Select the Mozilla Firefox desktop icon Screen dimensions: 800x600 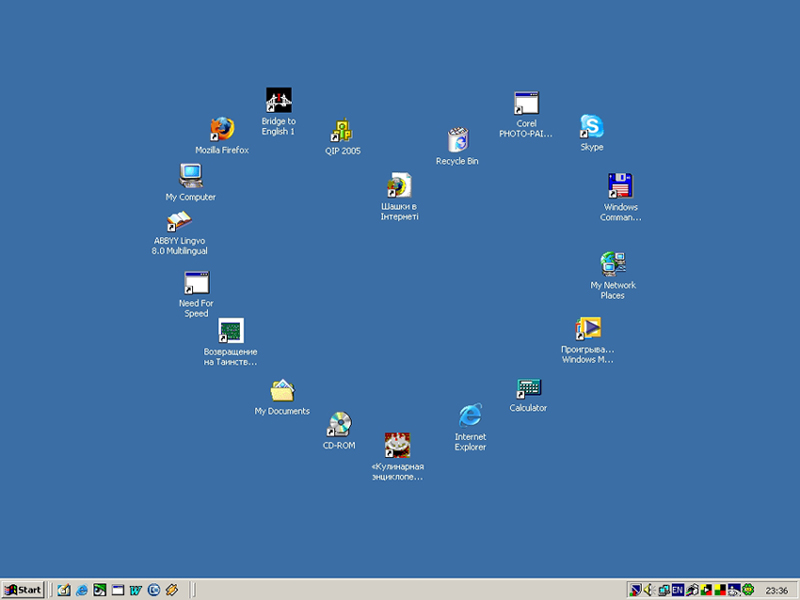pyautogui.click(x=222, y=135)
